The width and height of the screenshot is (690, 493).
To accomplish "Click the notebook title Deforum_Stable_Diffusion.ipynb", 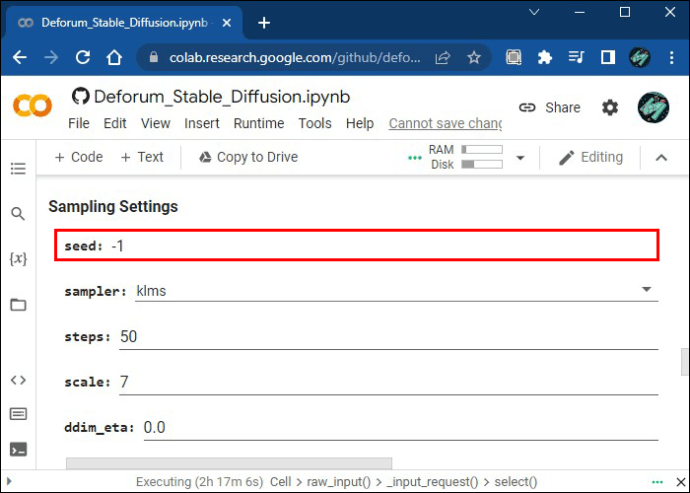I will (x=222, y=97).
